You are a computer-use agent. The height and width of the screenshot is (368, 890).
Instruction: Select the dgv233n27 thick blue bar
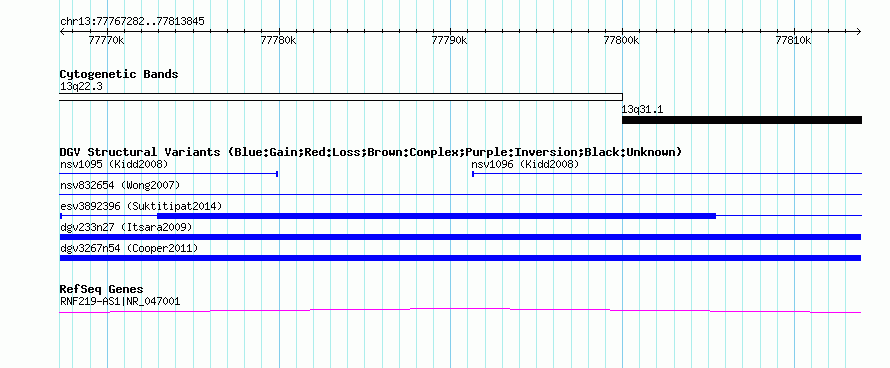pyautogui.click(x=460, y=237)
